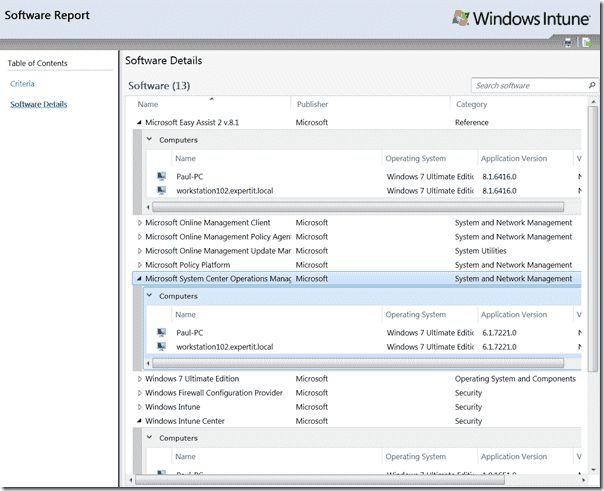
Task: Click scroll left arrow in Easy Assist list
Action: click(x=148, y=207)
